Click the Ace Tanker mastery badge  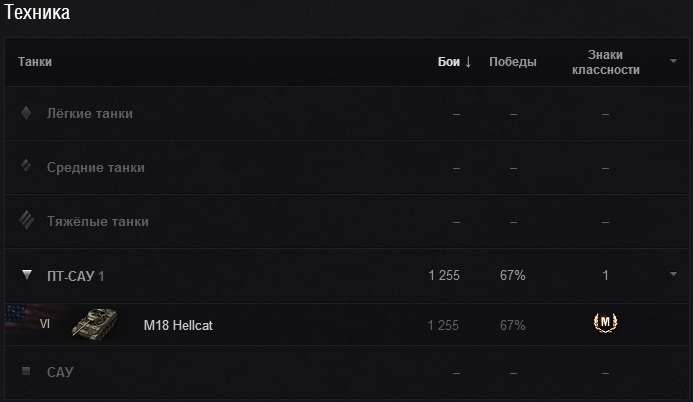pyautogui.click(x=605, y=323)
